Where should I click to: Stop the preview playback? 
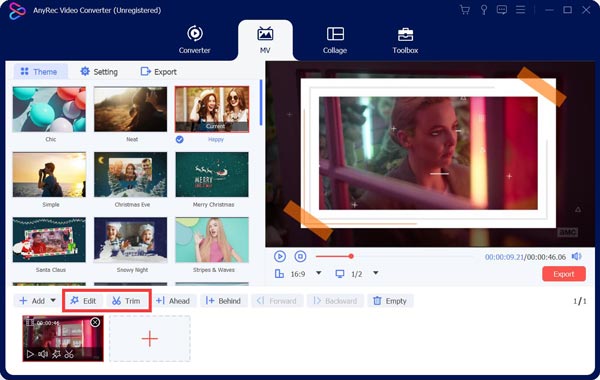point(300,256)
